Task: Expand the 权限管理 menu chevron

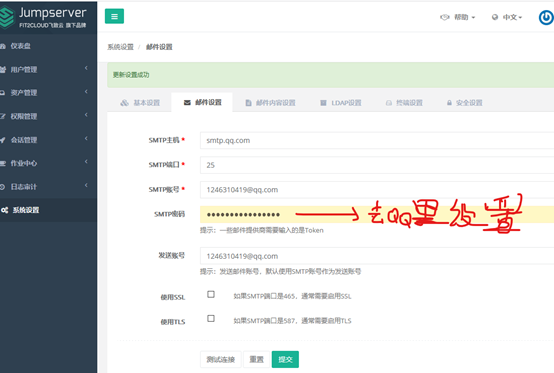Action: click(86, 115)
